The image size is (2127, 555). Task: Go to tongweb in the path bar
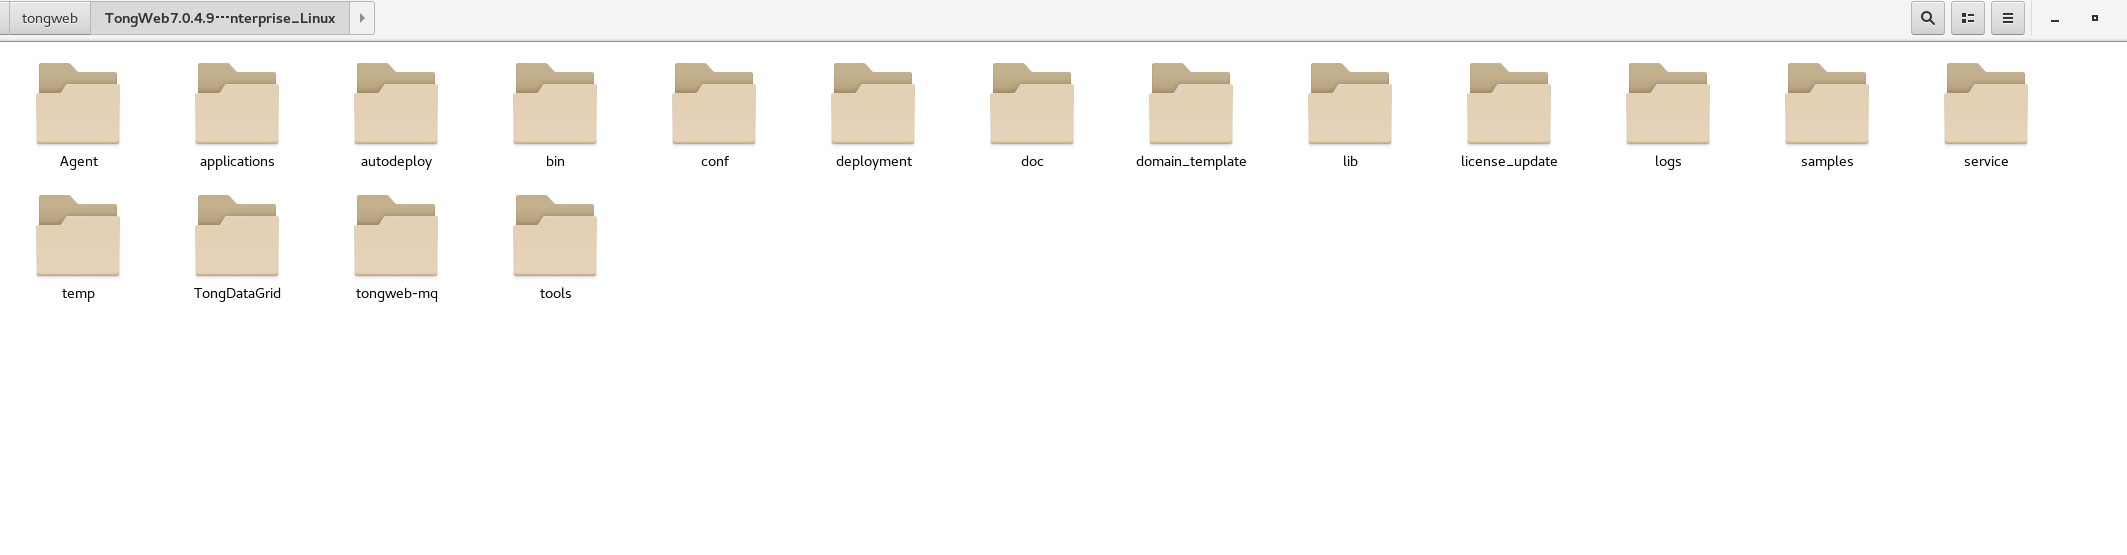(x=48, y=18)
